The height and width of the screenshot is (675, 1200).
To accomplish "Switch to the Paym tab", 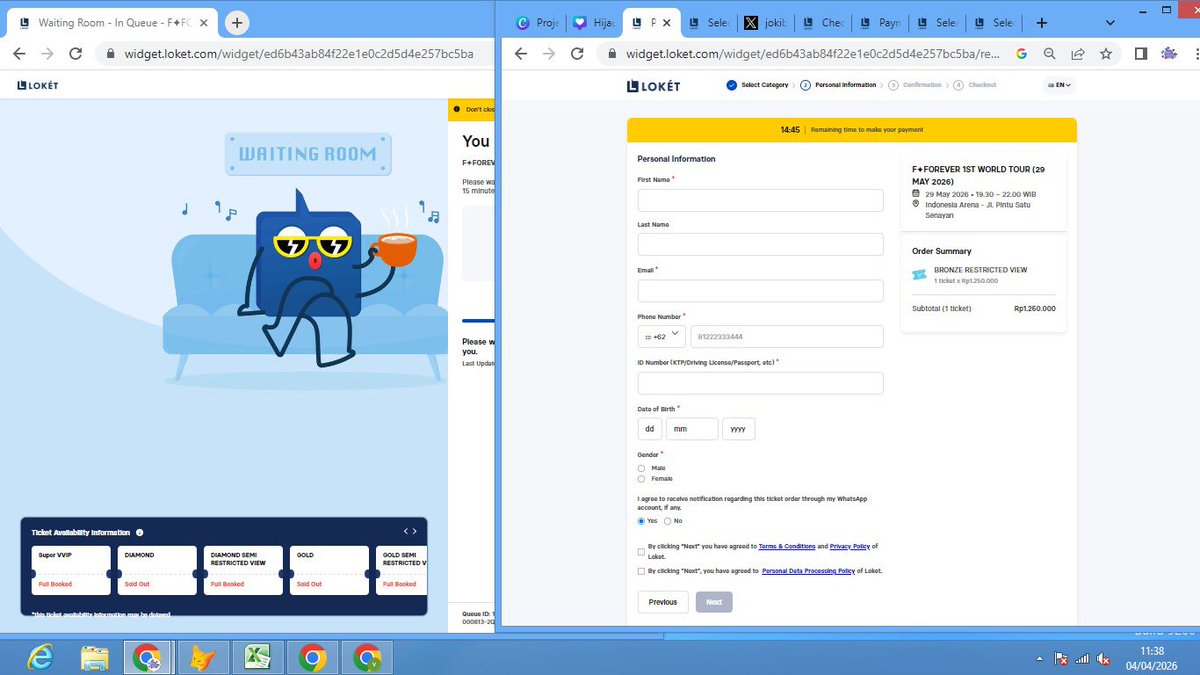I will 878,23.
